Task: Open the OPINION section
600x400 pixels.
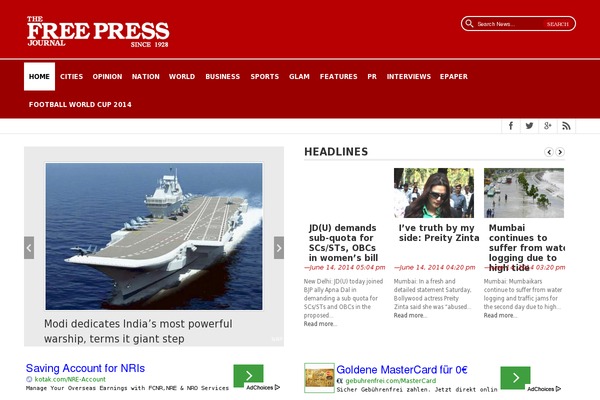Action: (107, 77)
